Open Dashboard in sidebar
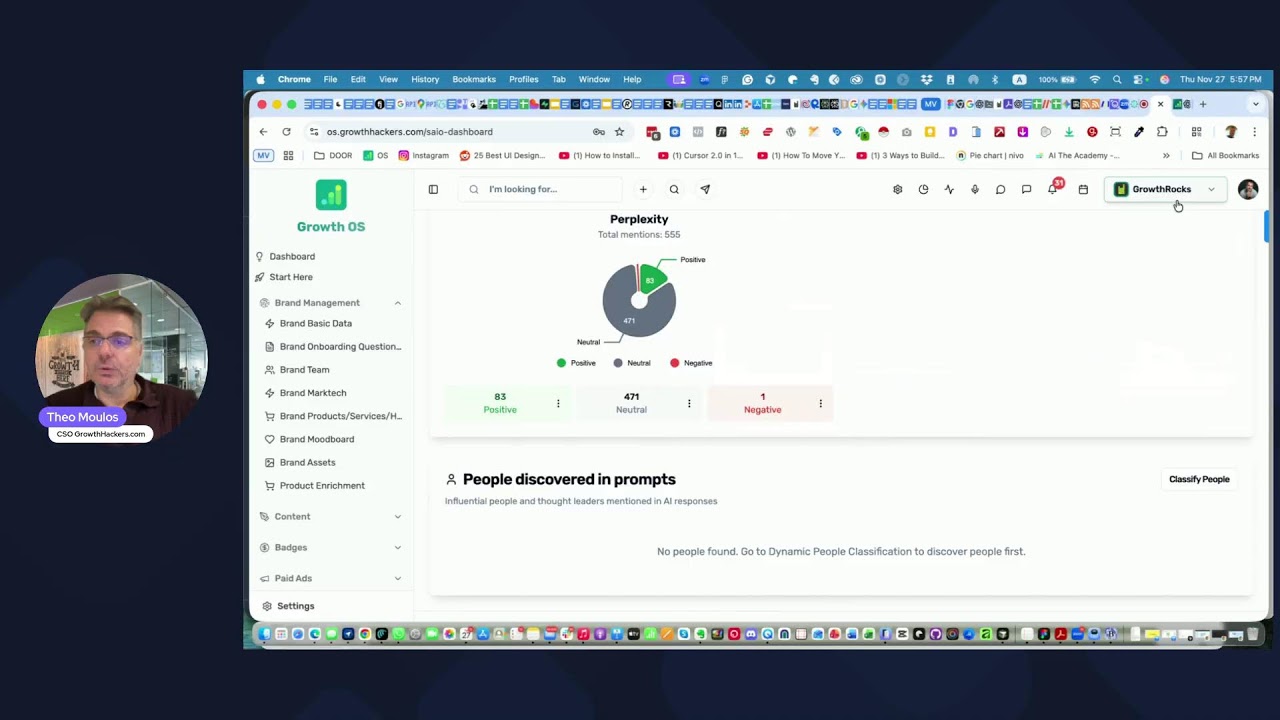 pyautogui.click(x=291, y=256)
